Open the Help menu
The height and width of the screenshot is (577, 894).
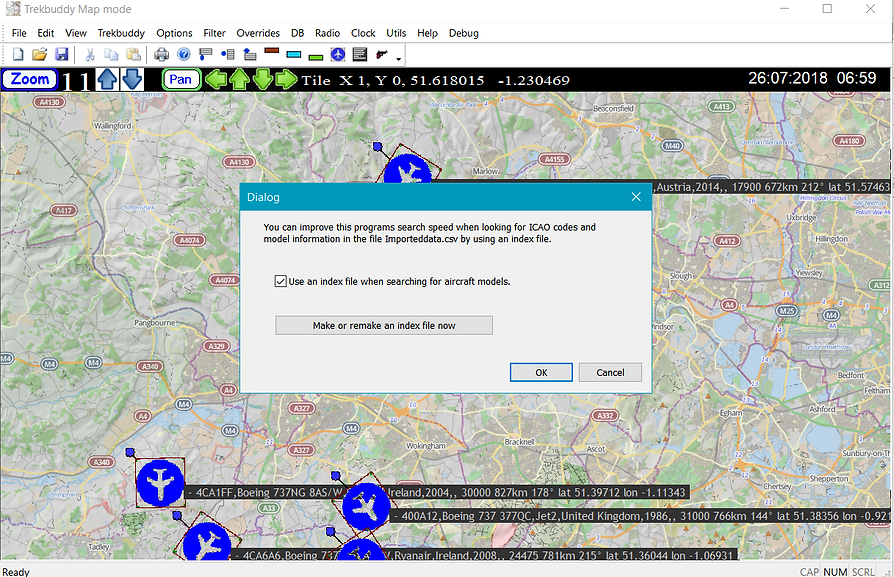(427, 33)
